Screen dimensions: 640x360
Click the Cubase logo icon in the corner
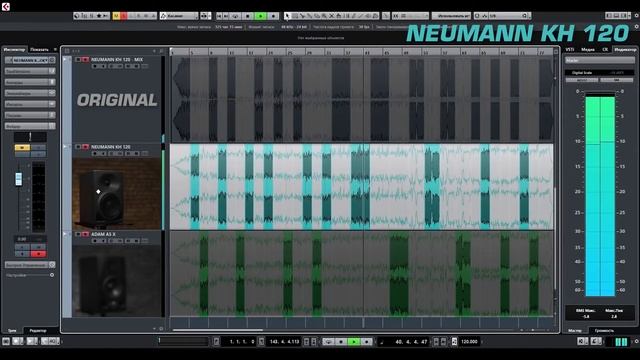click(x=6, y=7)
